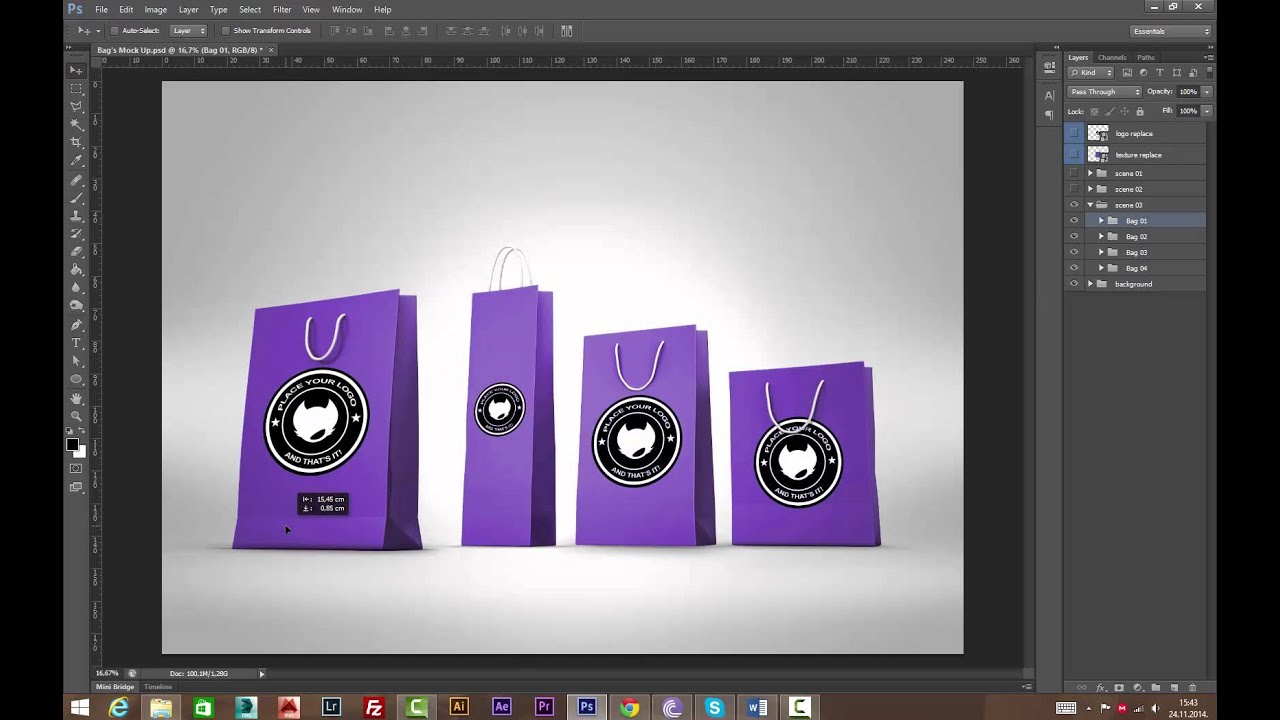Open the Select menu
The width and height of the screenshot is (1280, 720).
[x=250, y=9]
